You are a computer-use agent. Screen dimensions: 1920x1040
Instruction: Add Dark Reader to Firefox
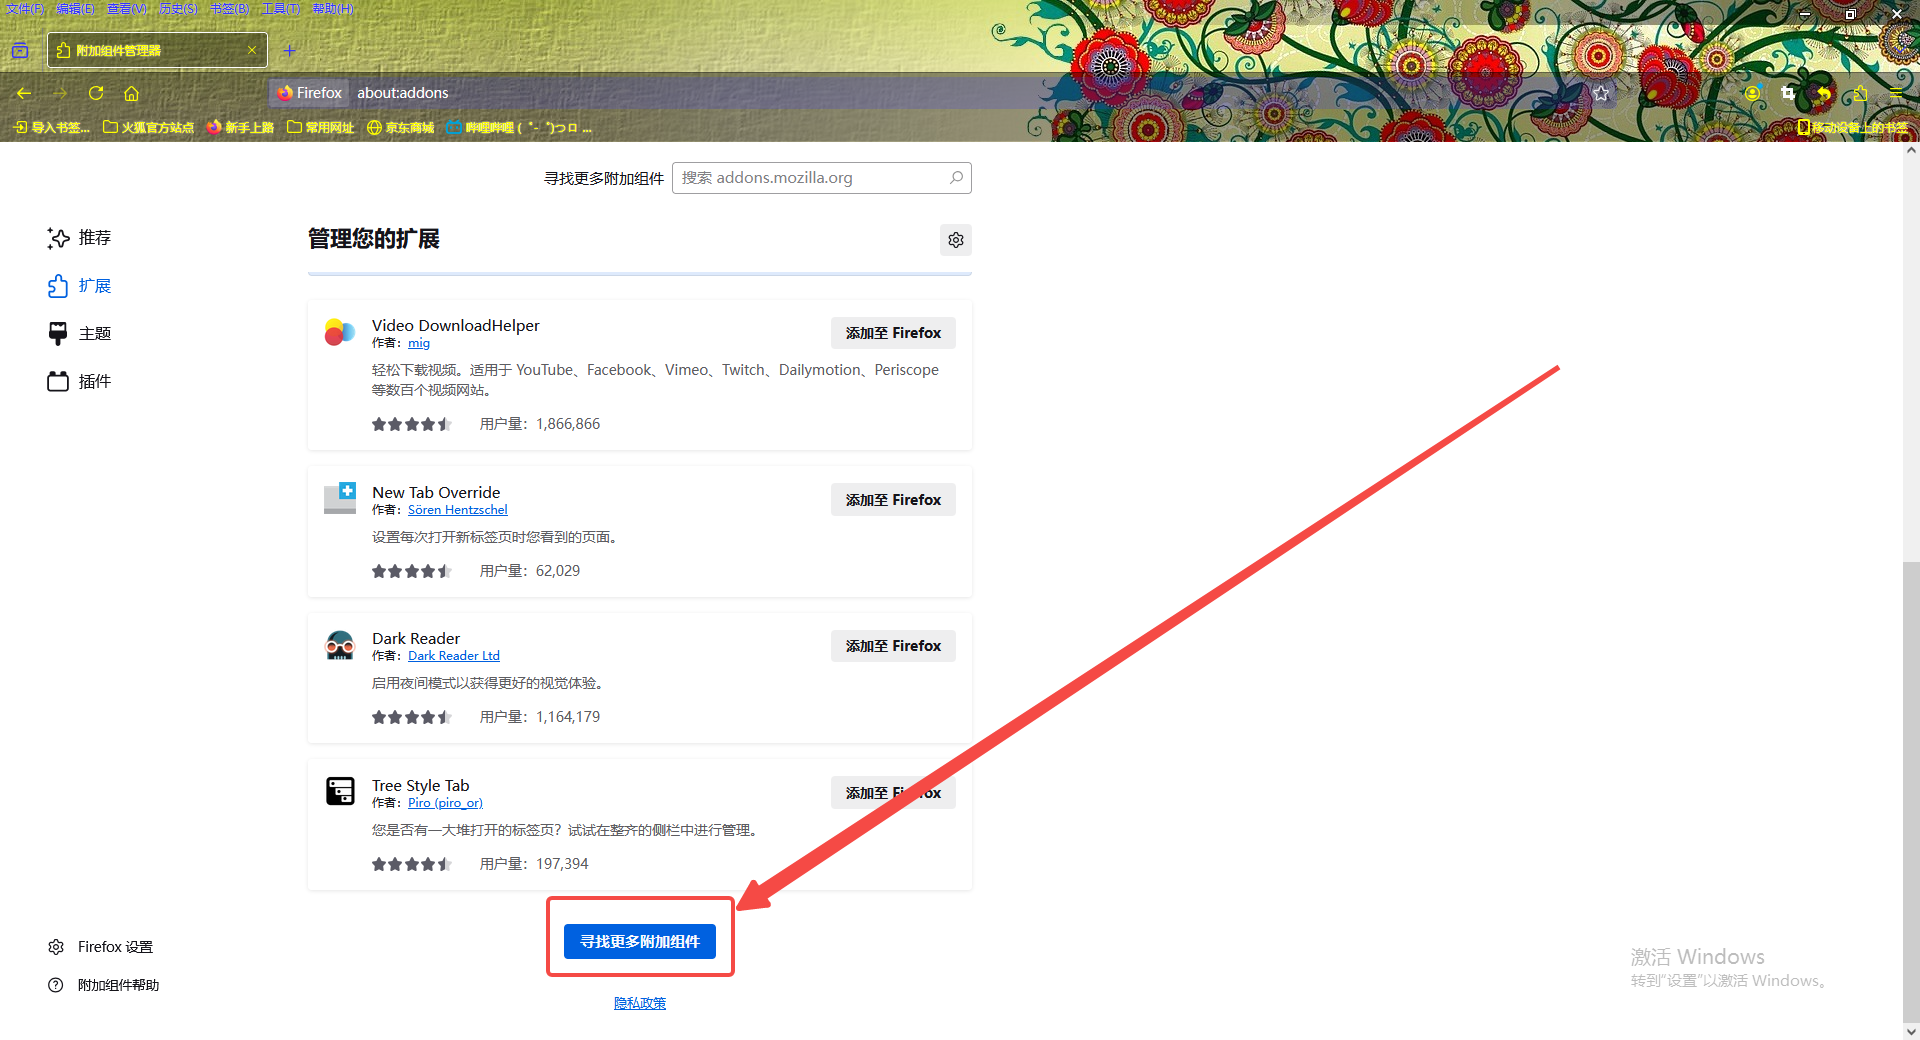[893, 646]
